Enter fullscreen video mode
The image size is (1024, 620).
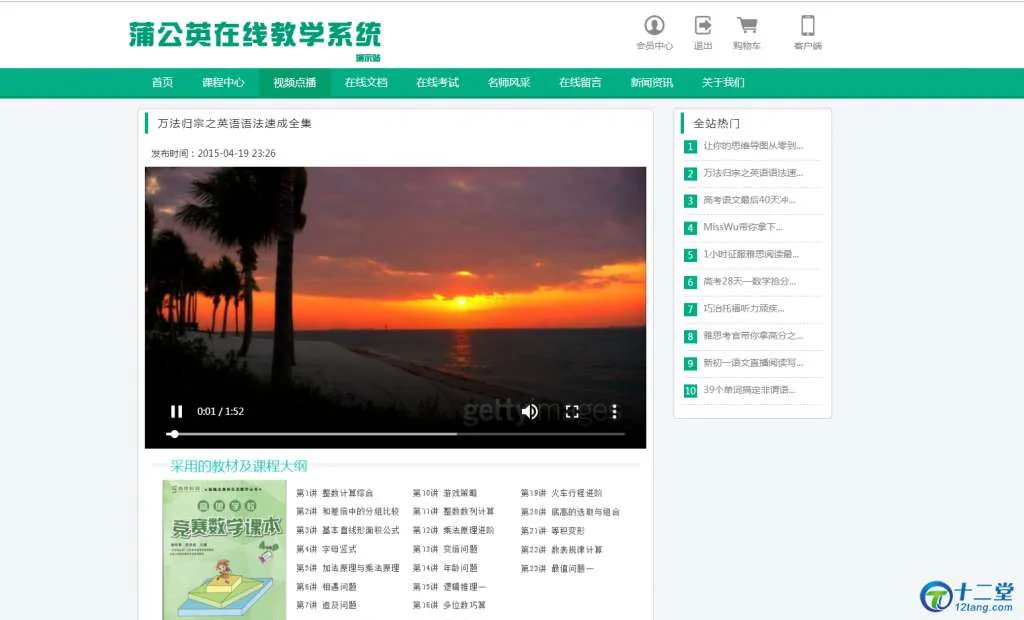click(x=572, y=411)
